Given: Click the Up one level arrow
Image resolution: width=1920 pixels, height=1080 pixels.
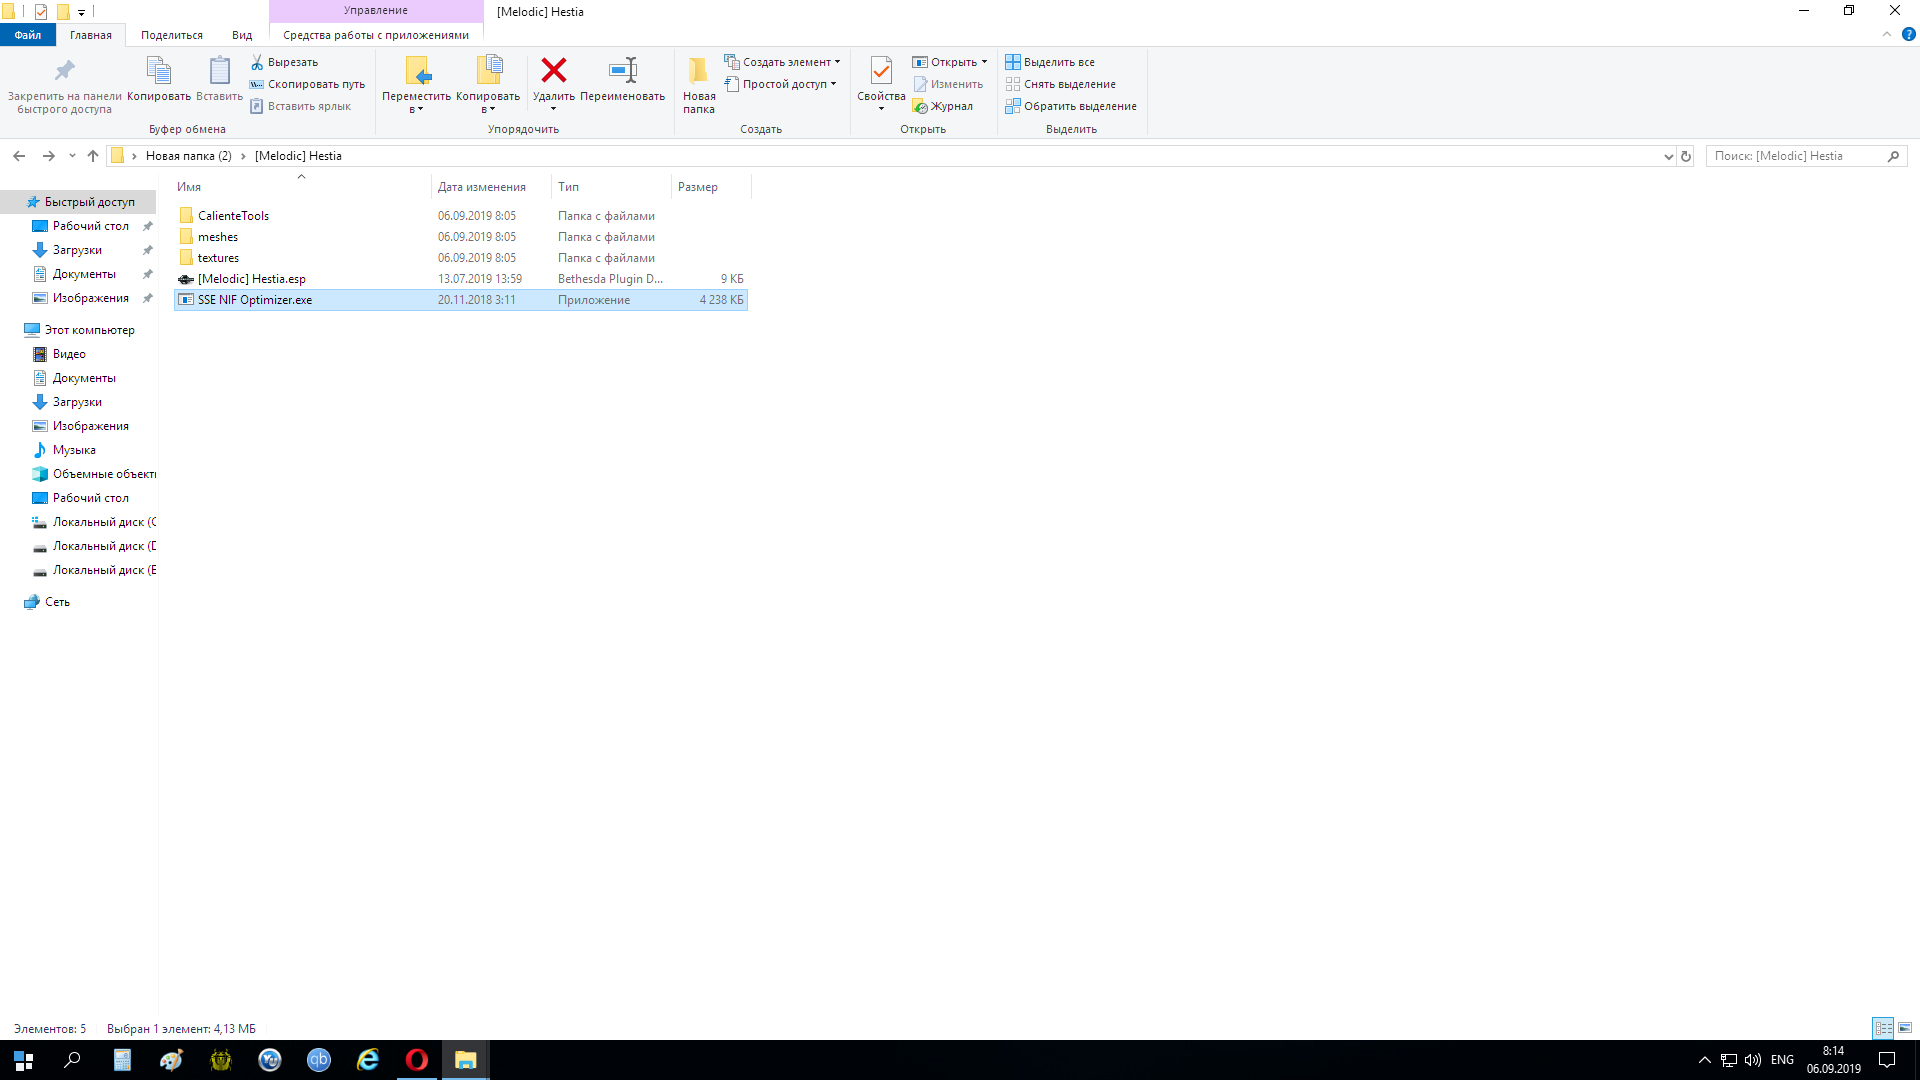Looking at the screenshot, I should point(93,156).
